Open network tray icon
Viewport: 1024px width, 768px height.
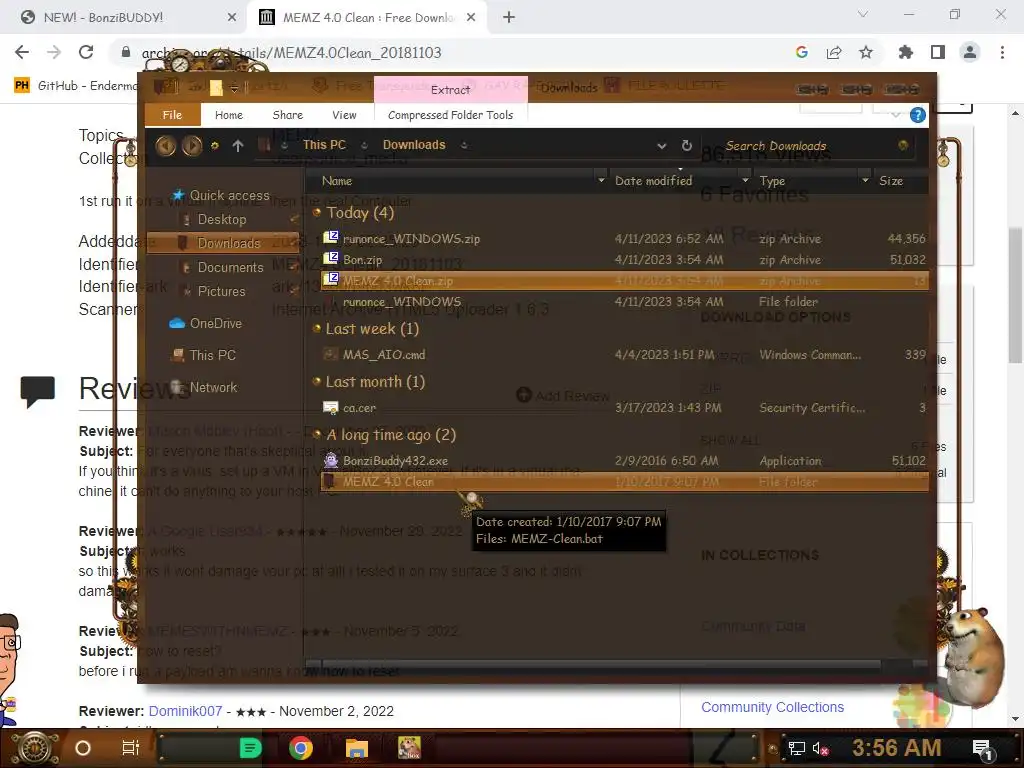pos(796,748)
